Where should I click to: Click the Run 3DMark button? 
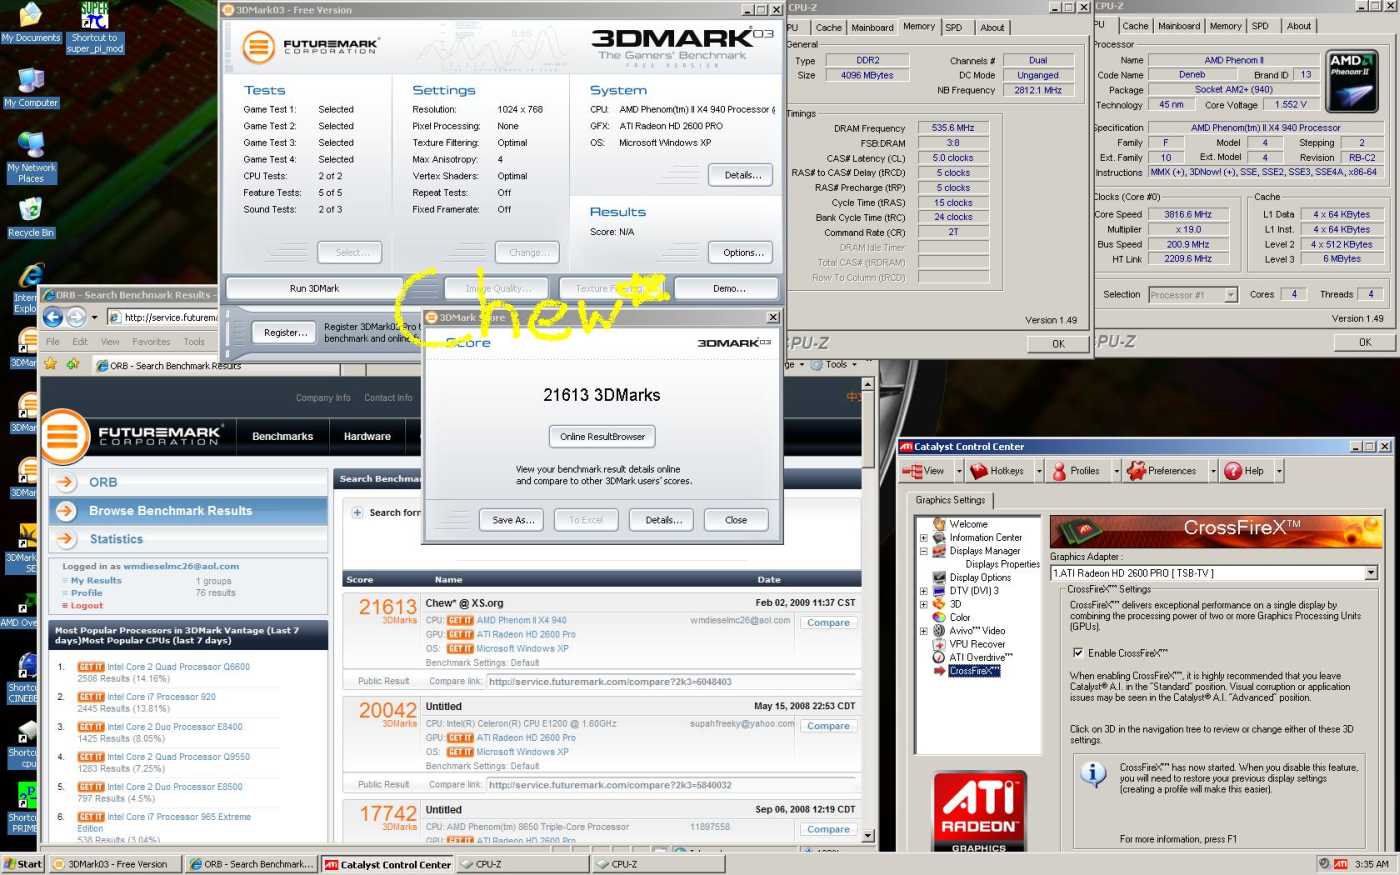click(314, 288)
